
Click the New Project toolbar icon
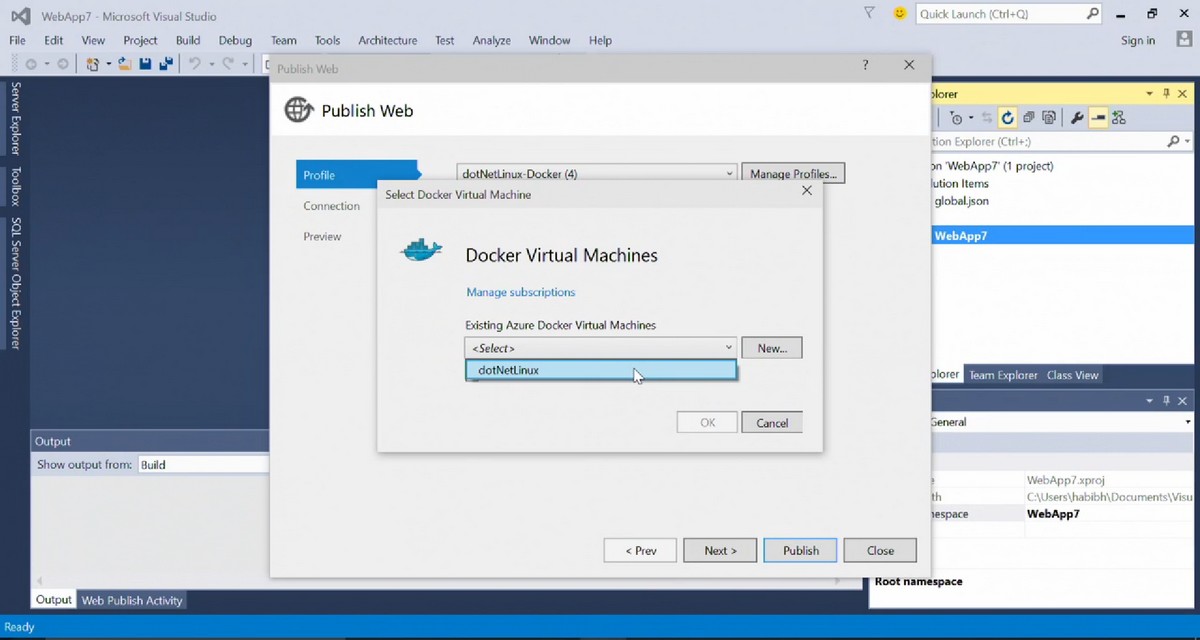click(x=92, y=64)
